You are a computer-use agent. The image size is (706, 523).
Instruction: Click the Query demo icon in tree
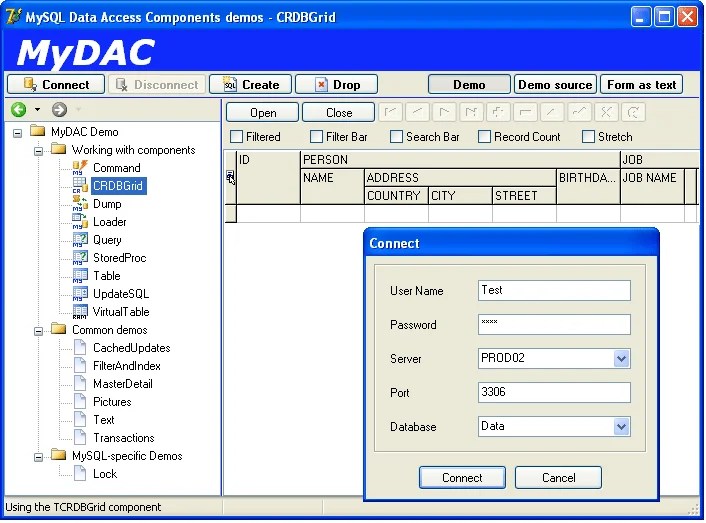(x=80, y=240)
